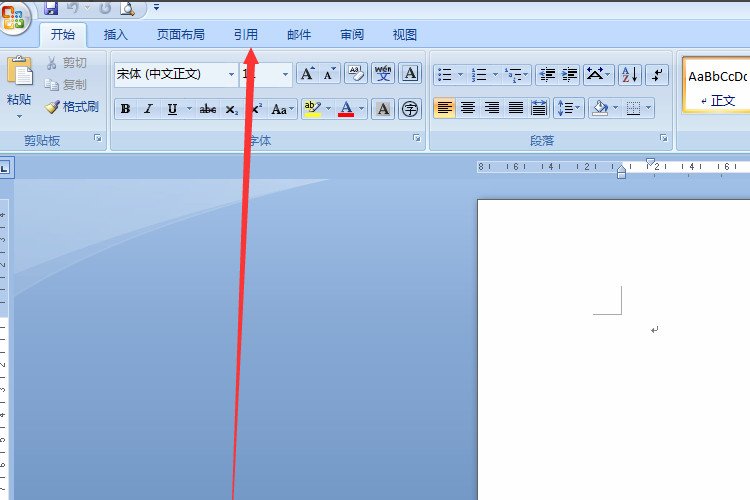Click the Bullets list icon
This screenshot has height=500, width=750.
tap(445, 75)
